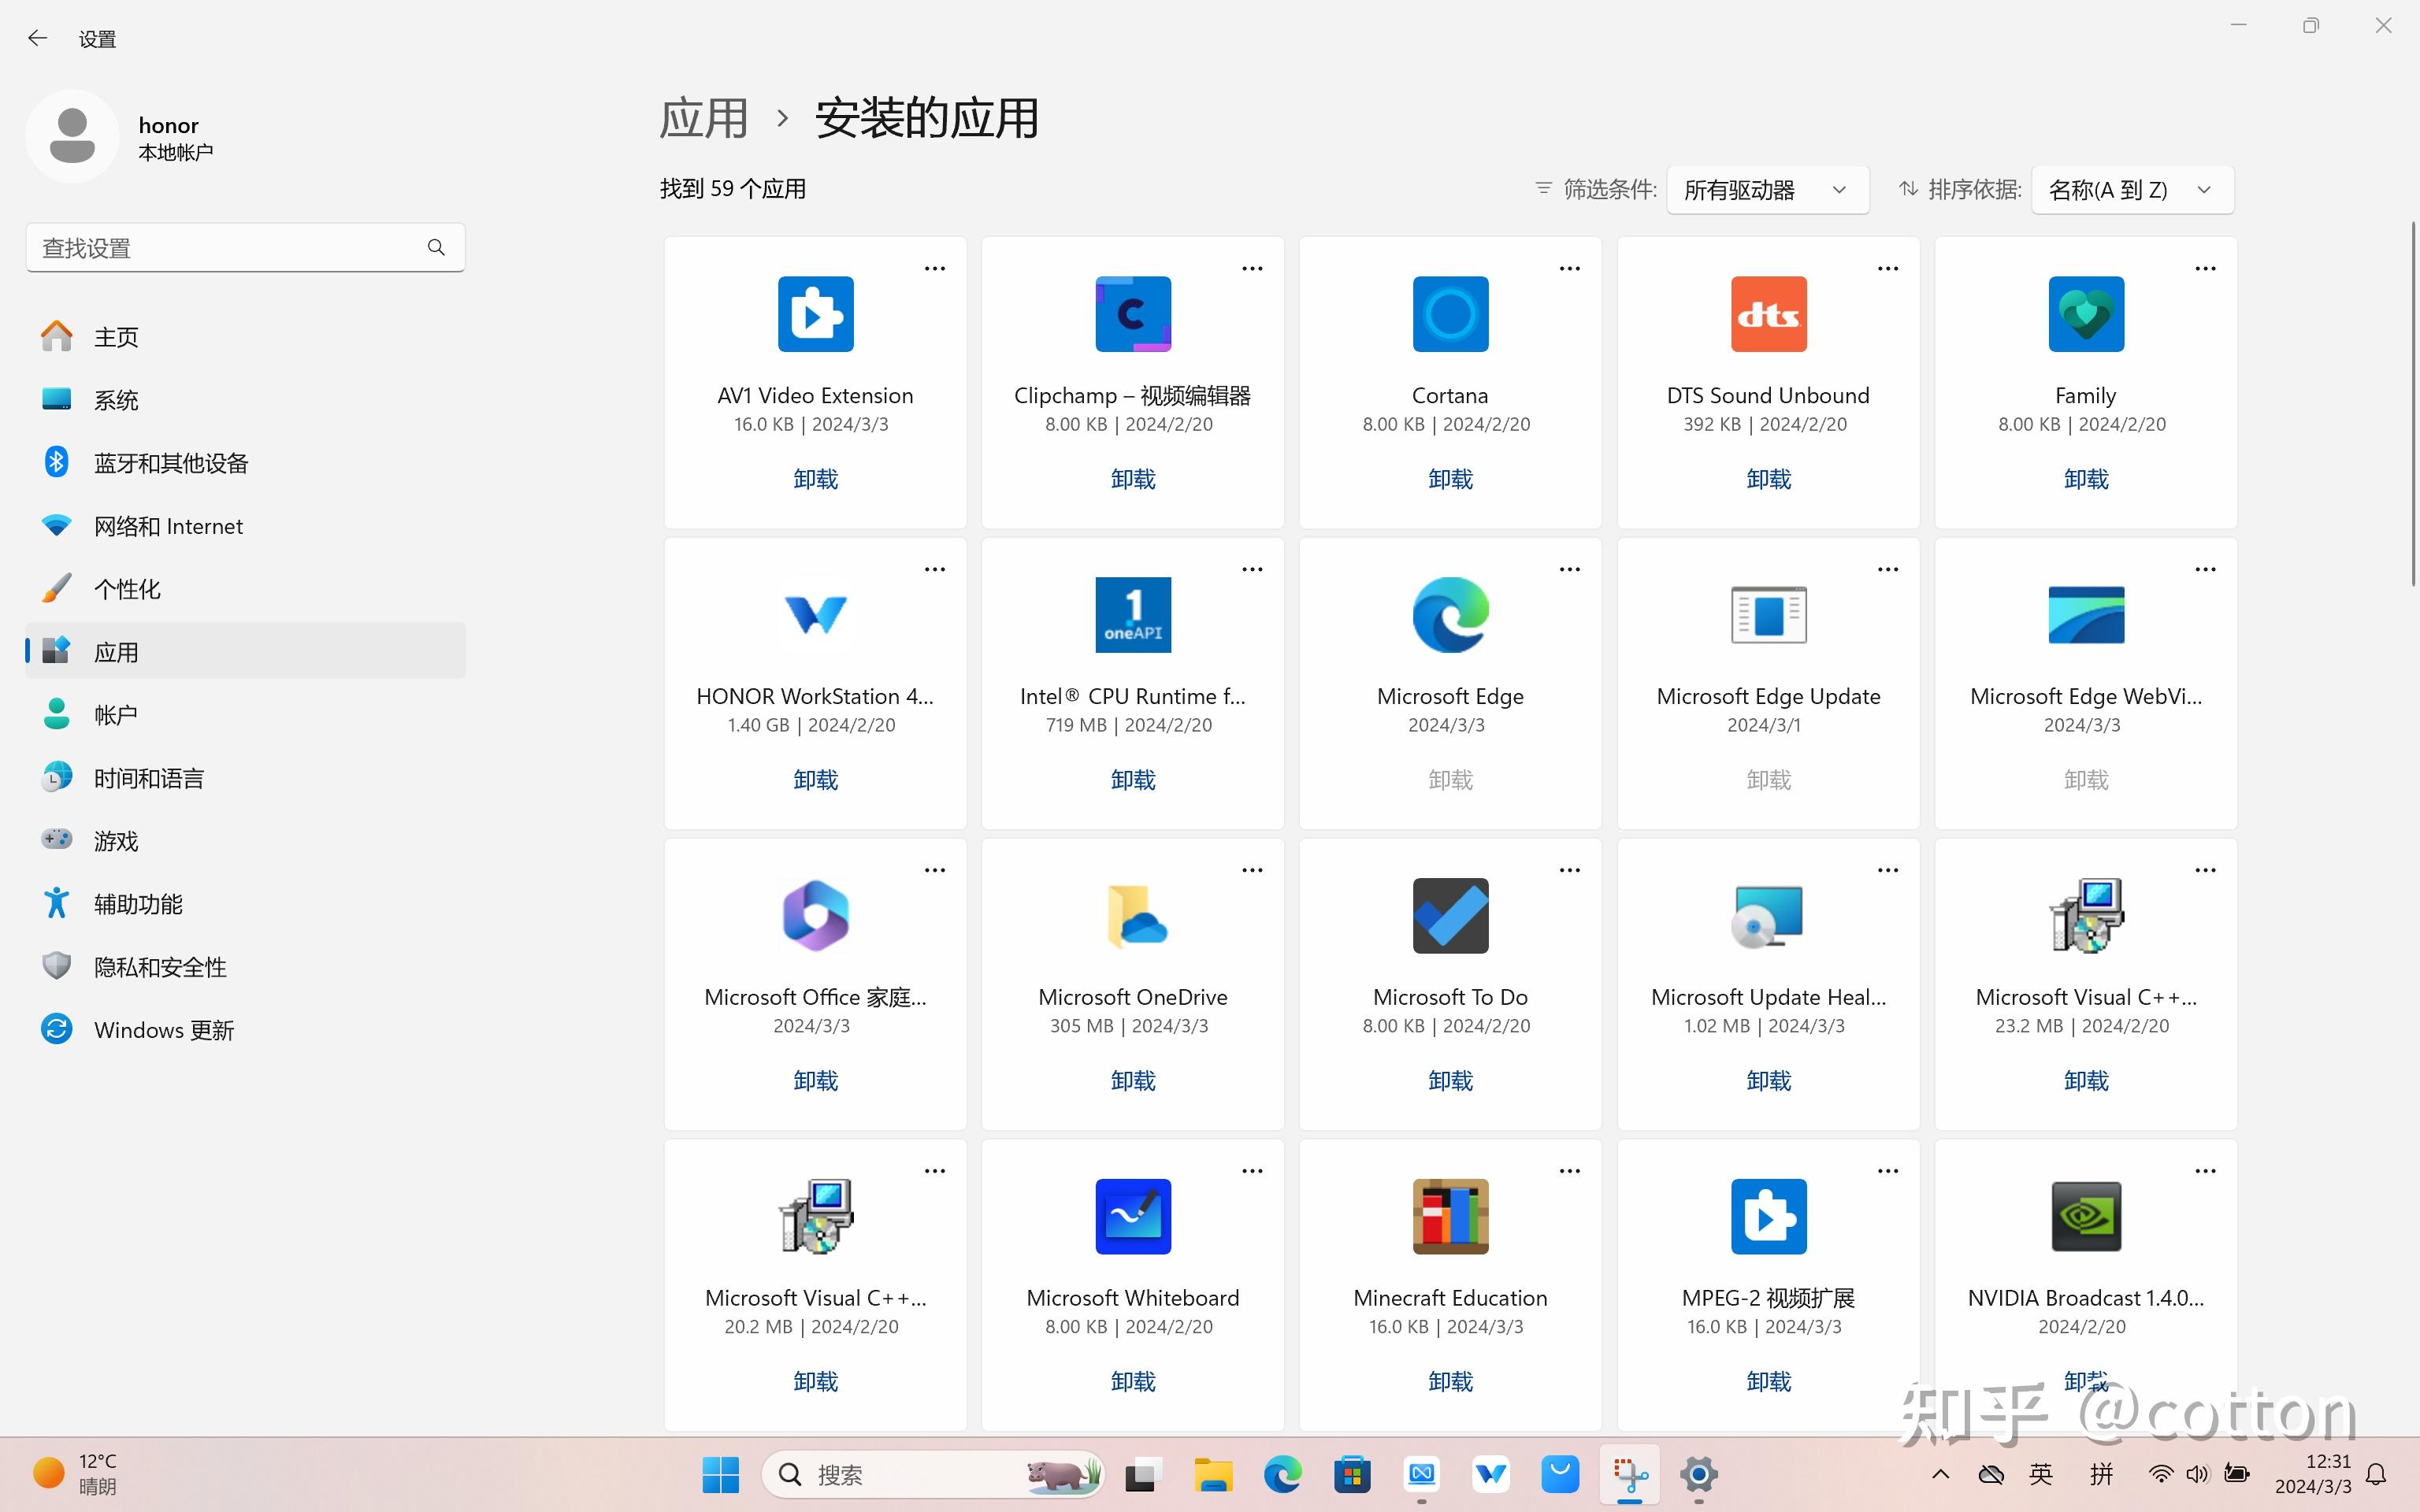Open File Explorer from the taskbar

[x=1212, y=1474]
